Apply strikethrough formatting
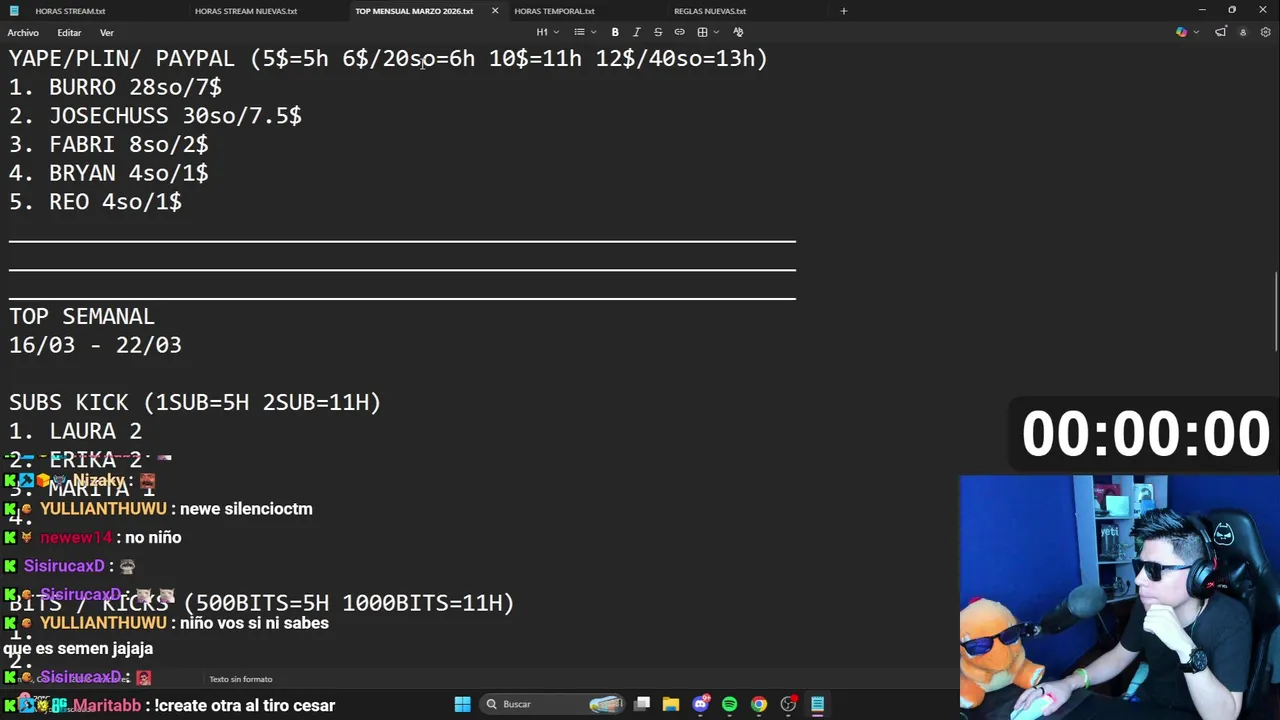 point(658,32)
